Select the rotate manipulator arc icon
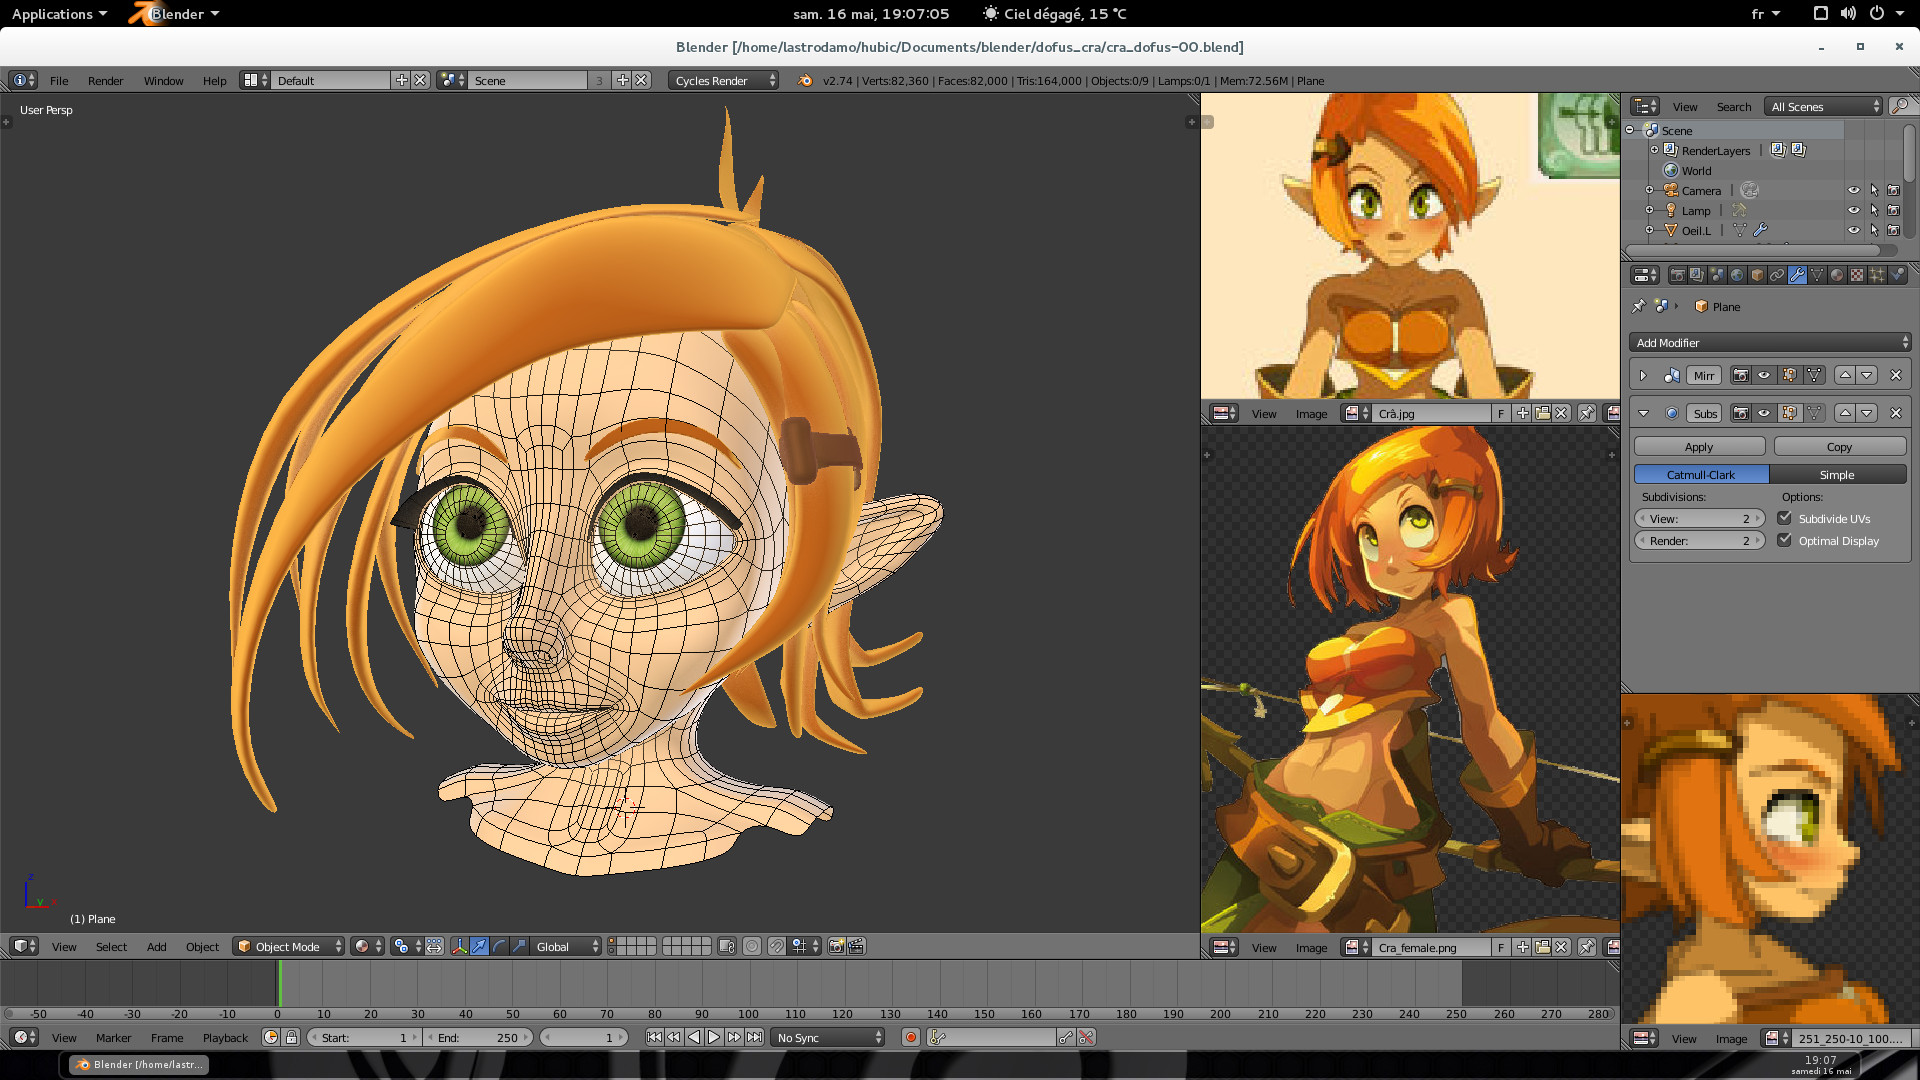 (x=499, y=946)
